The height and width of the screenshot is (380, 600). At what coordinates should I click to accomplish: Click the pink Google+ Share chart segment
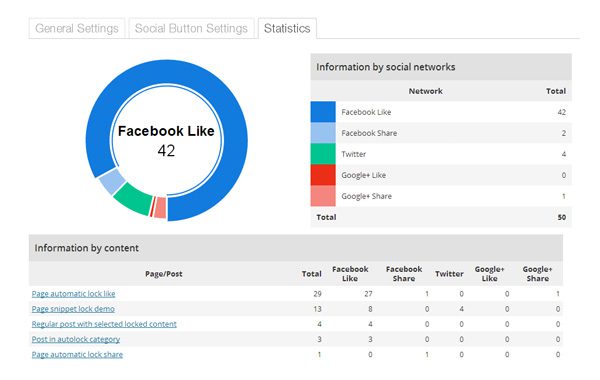[x=160, y=208]
